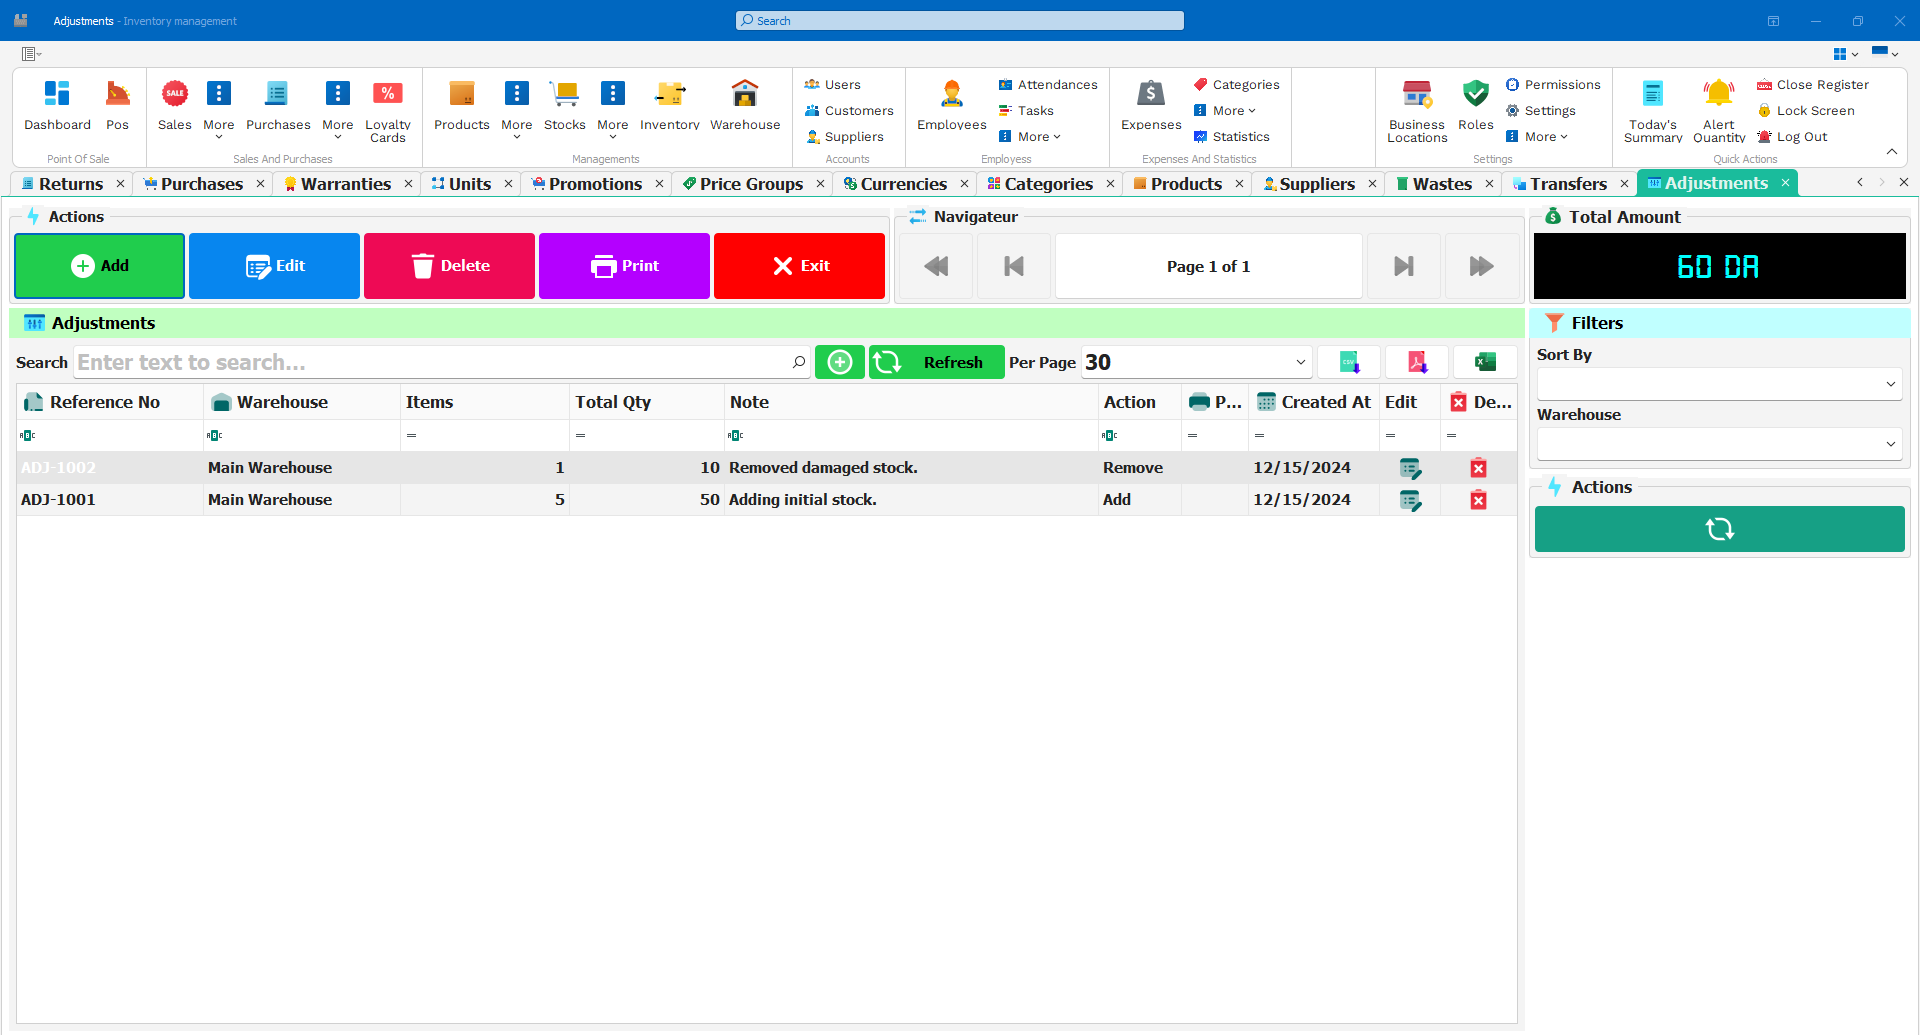Export adjustments to Excel
This screenshot has width=1920, height=1035.
coord(1485,362)
